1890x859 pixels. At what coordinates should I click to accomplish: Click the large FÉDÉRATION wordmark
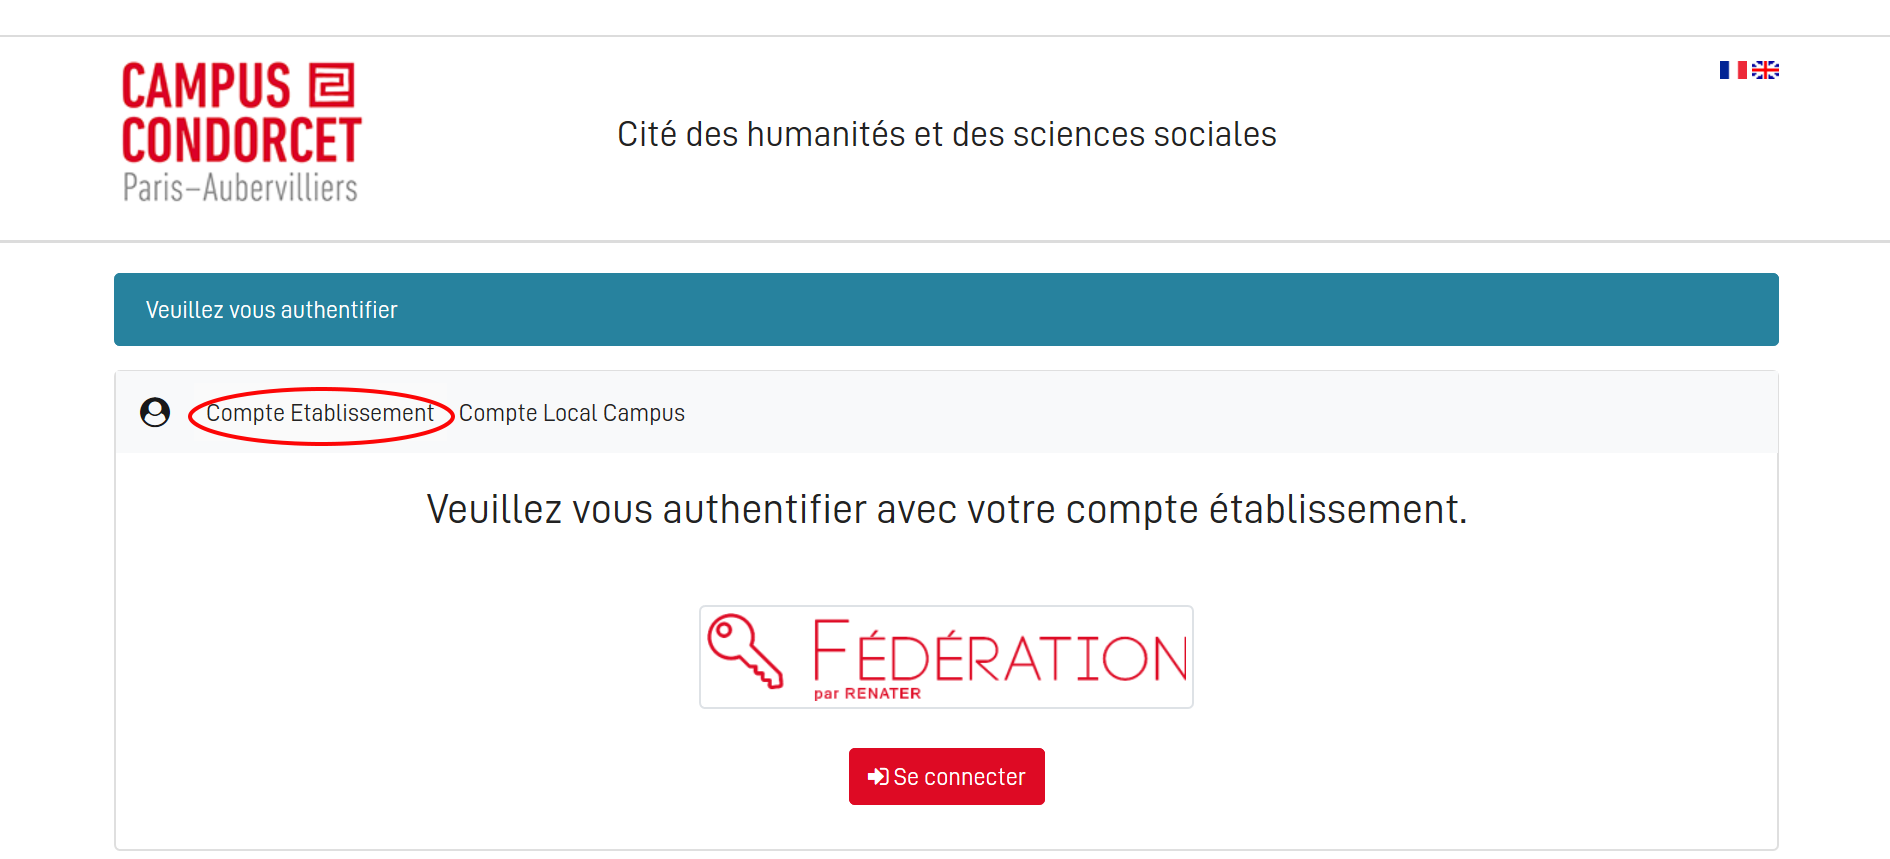[1000, 650]
